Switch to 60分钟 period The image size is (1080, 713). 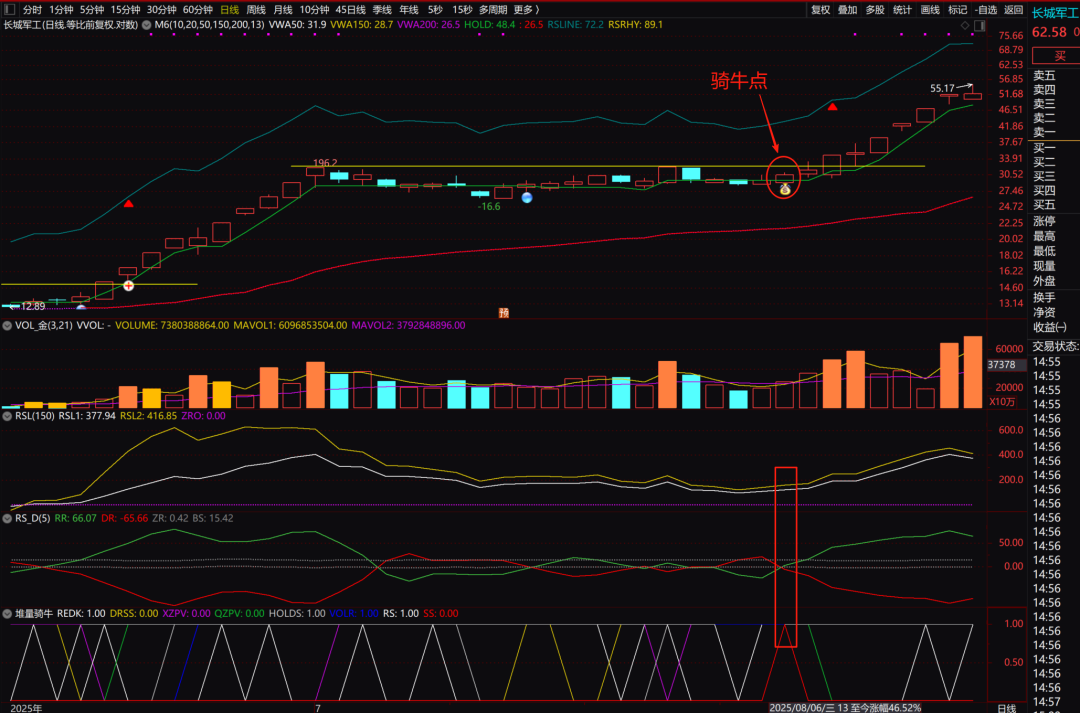click(198, 10)
